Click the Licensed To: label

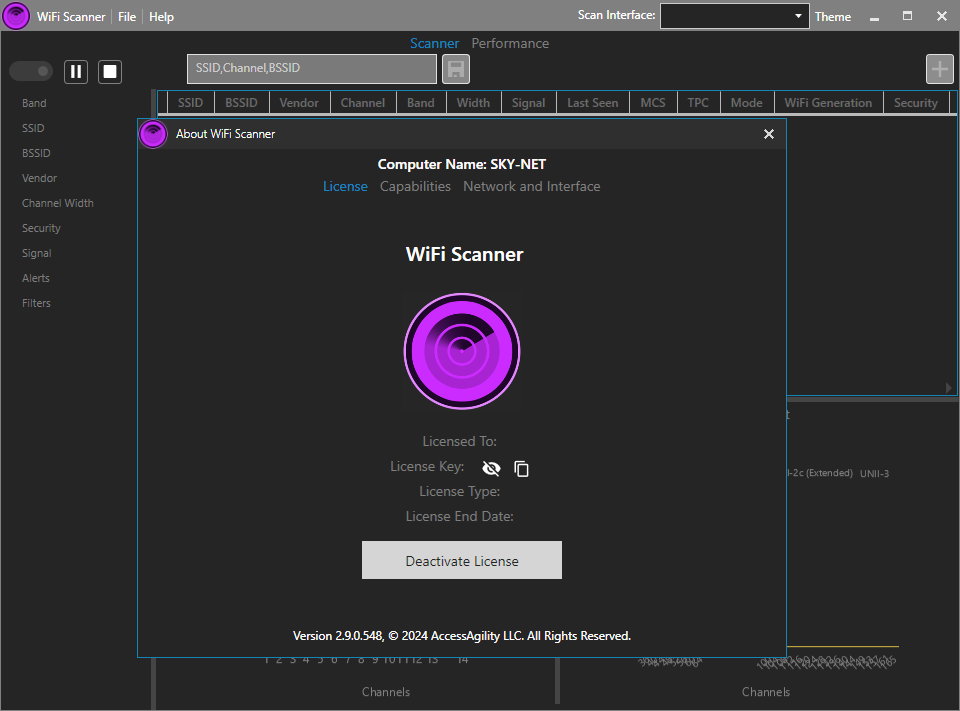tap(459, 441)
